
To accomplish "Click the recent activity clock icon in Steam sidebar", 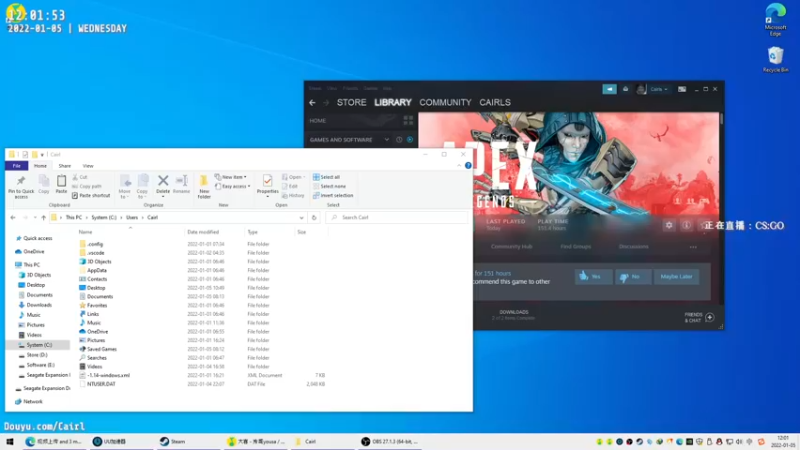I will point(399,140).
